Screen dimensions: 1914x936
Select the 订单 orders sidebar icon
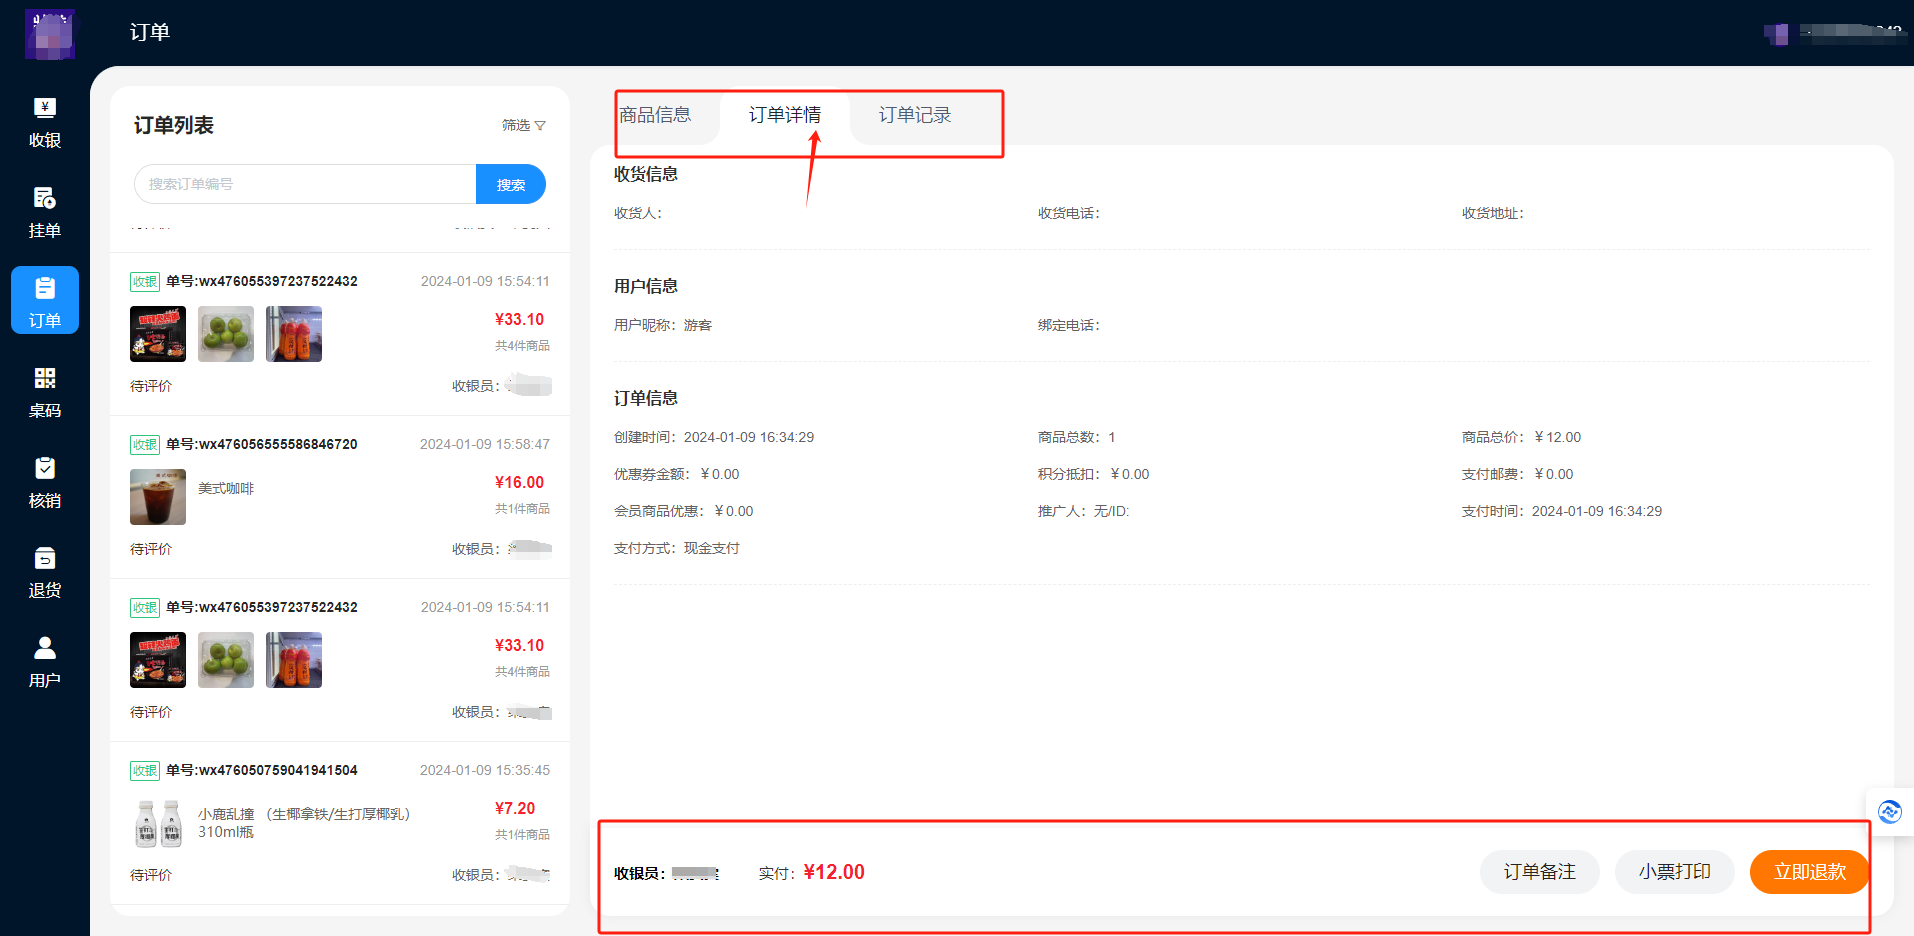click(45, 301)
